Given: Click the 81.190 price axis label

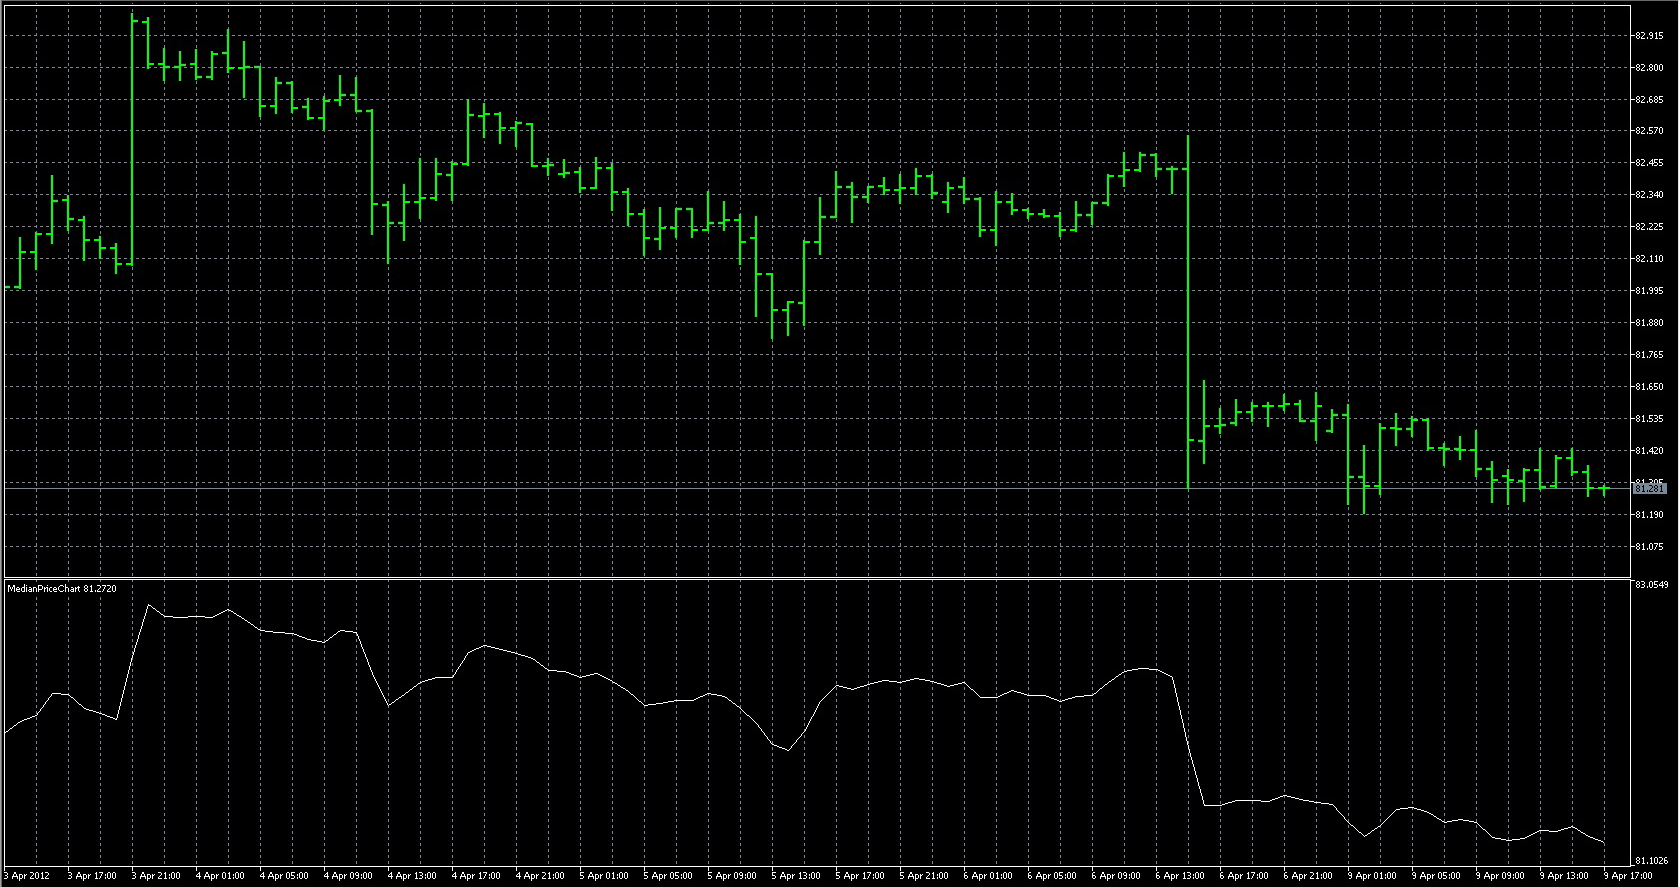Looking at the screenshot, I should 1649,515.
